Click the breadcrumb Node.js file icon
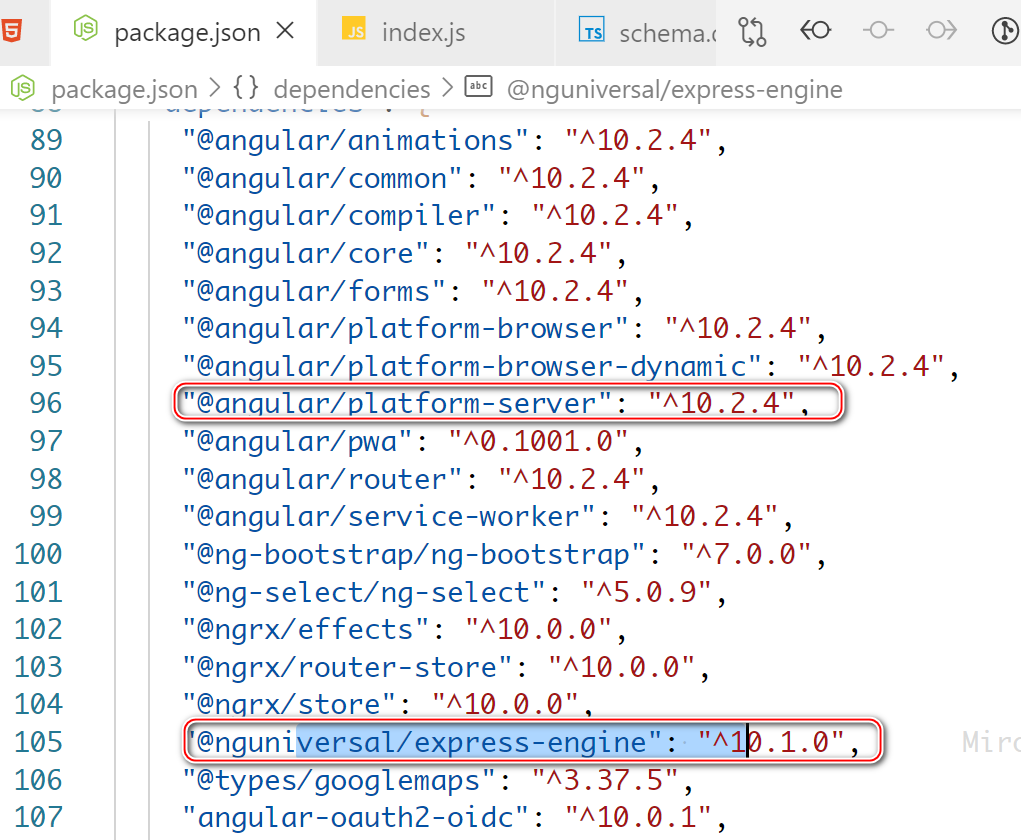The width and height of the screenshot is (1021, 840). point(23,87)
